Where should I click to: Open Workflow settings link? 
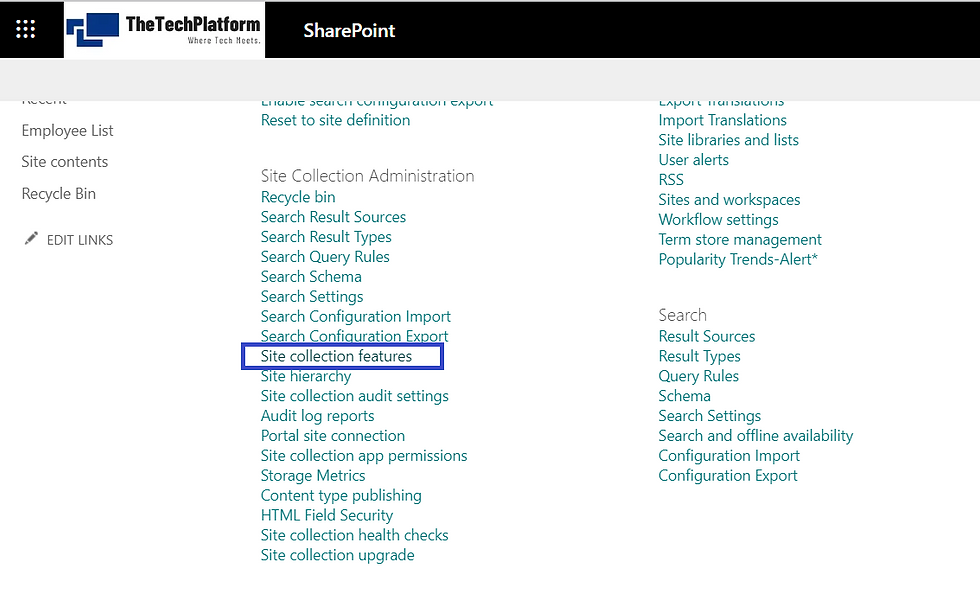click(718, 220)
